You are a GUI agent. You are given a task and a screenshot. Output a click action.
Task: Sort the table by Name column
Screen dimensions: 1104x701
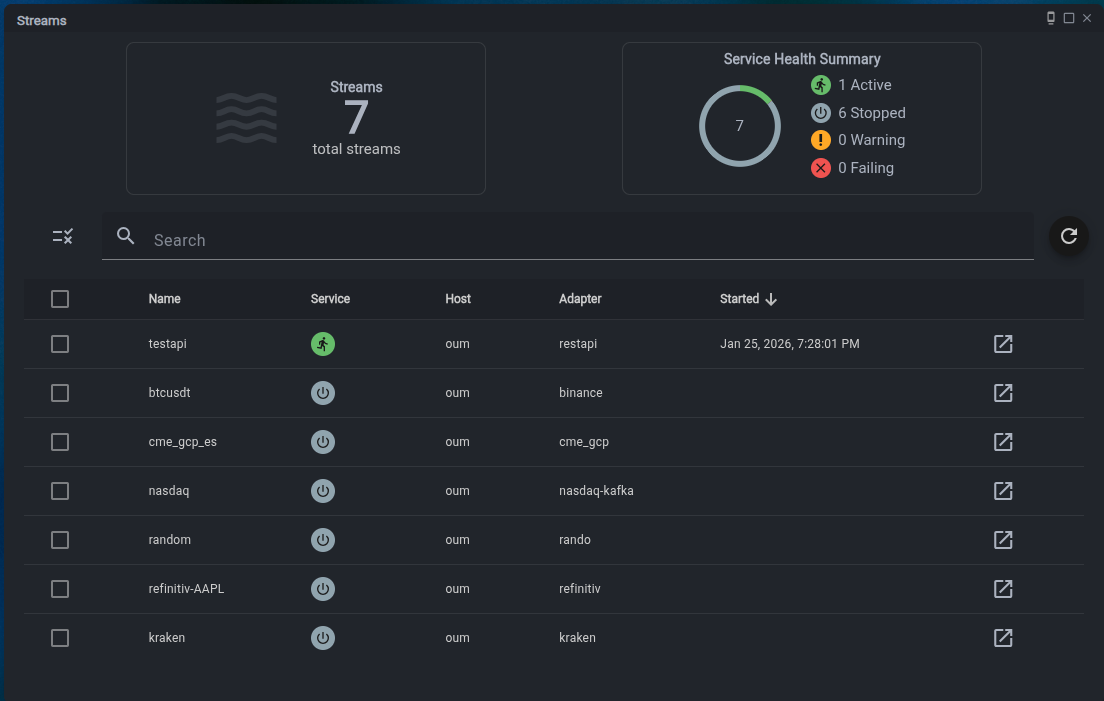(x=164, y=299)
